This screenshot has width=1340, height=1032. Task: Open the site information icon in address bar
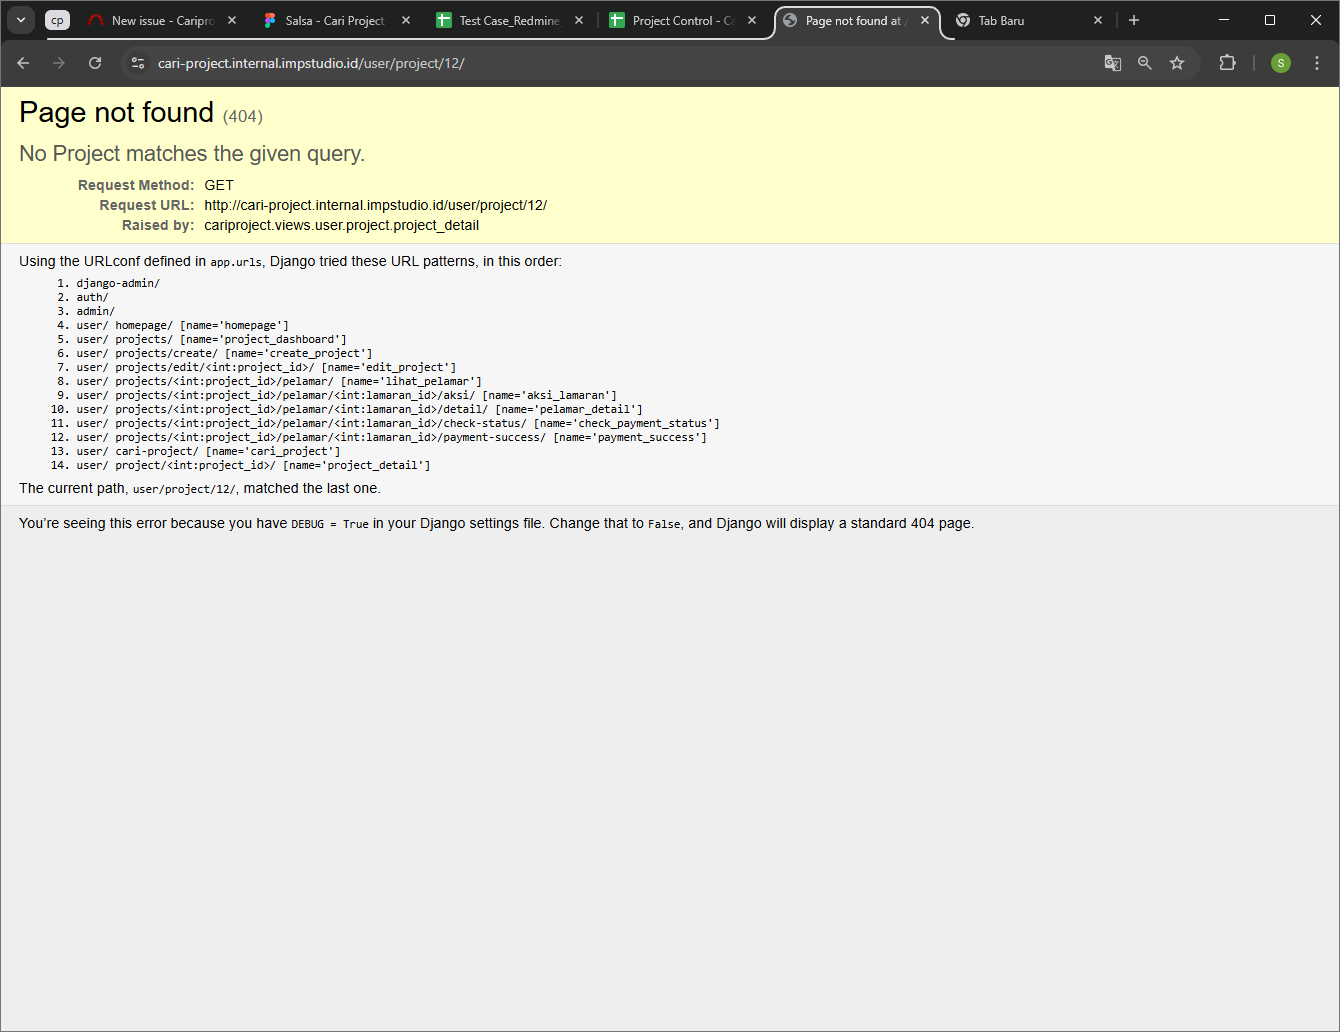138,63
